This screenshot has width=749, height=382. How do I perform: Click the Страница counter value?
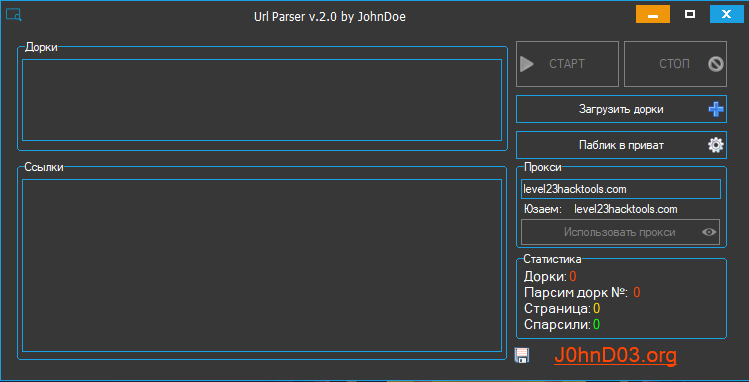click(x=597, y=309)
